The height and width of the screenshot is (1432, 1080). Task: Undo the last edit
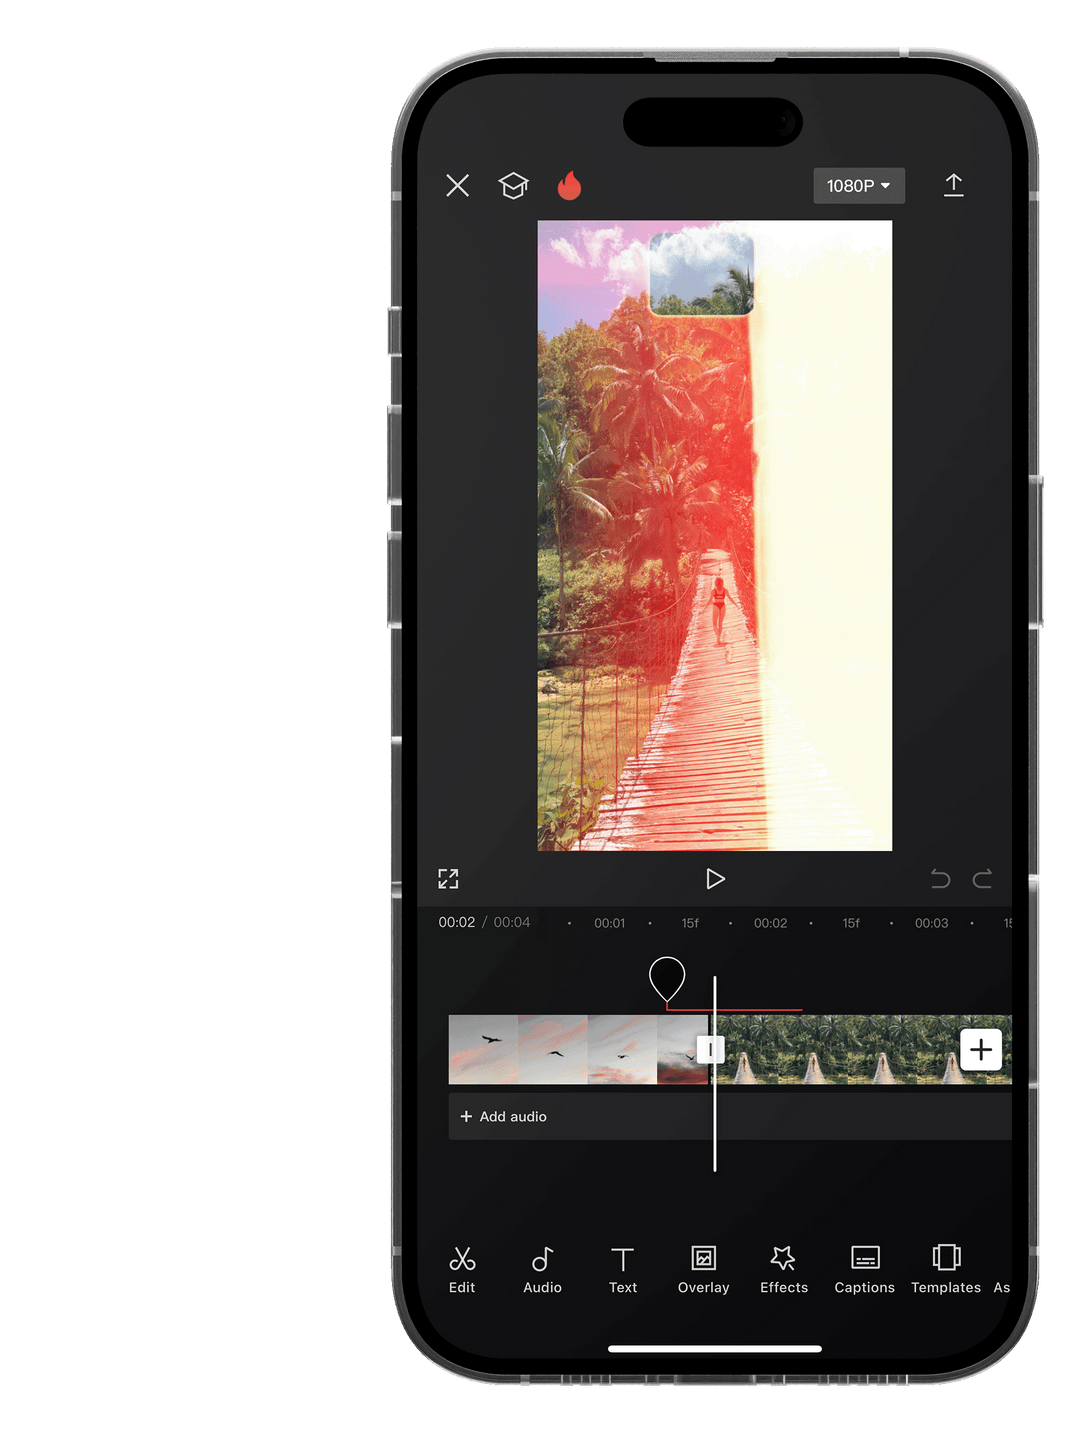(x=940, y=879)
